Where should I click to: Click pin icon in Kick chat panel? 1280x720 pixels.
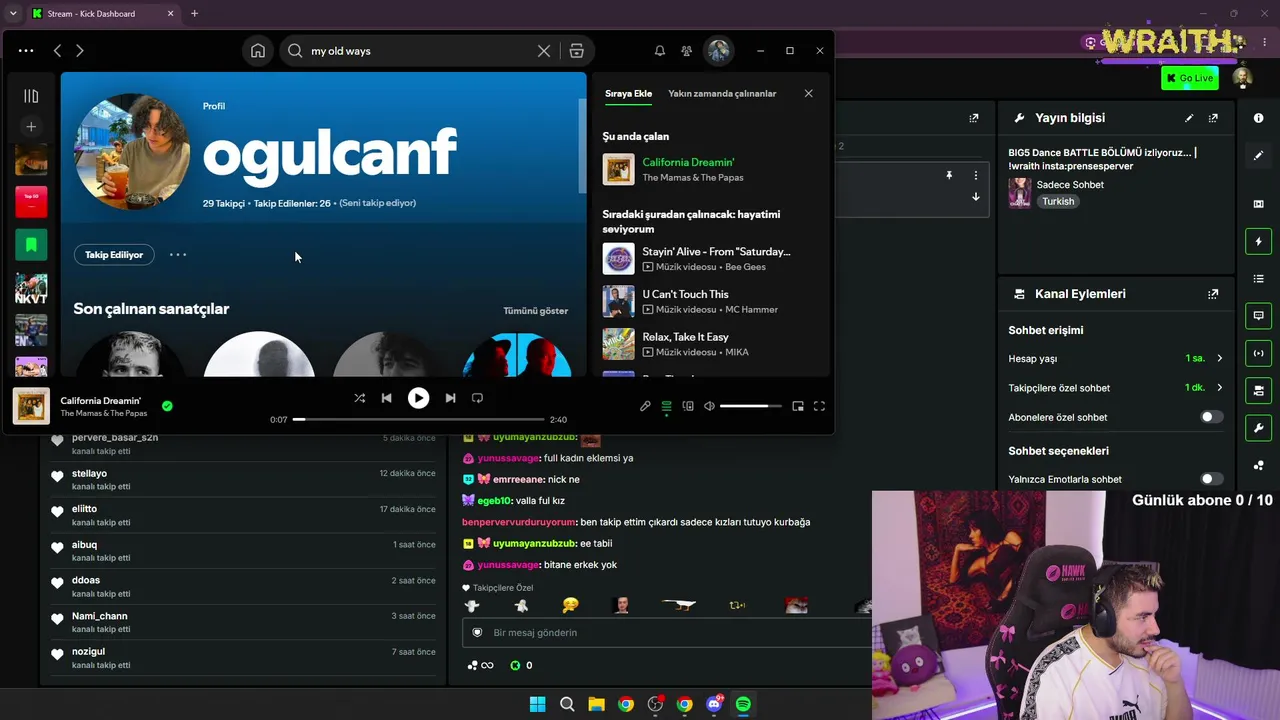coord(949,175)
